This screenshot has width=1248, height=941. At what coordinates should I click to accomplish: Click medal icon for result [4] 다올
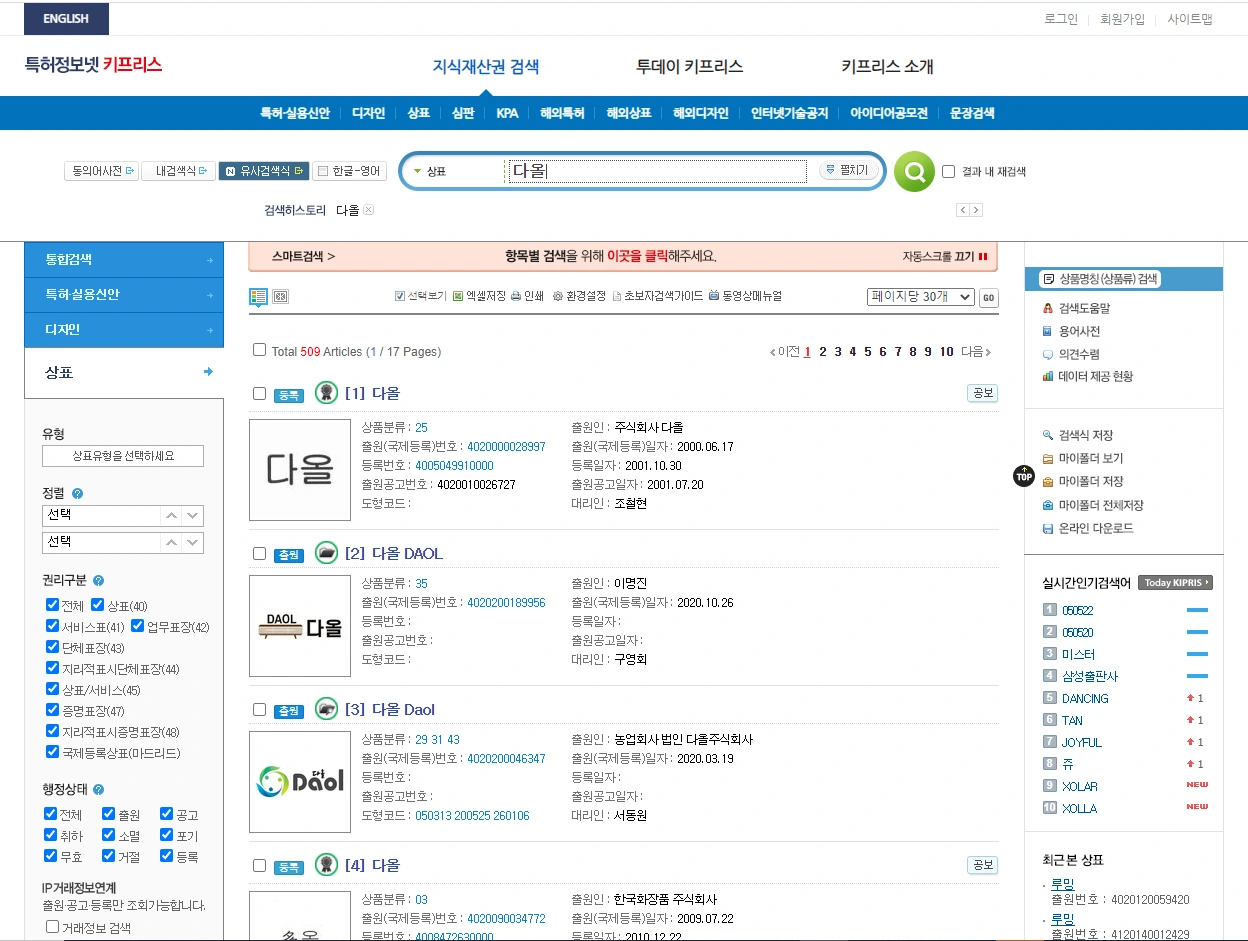(326, 865)
